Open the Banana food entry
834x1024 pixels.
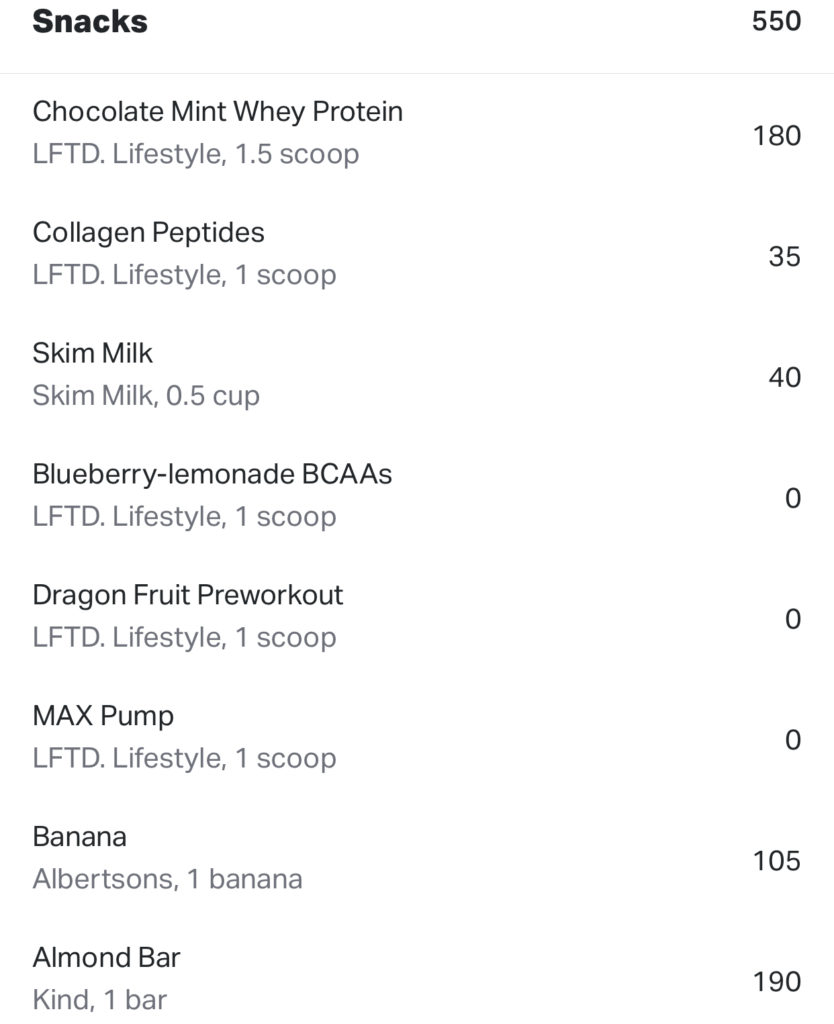(x=417, y=859)
